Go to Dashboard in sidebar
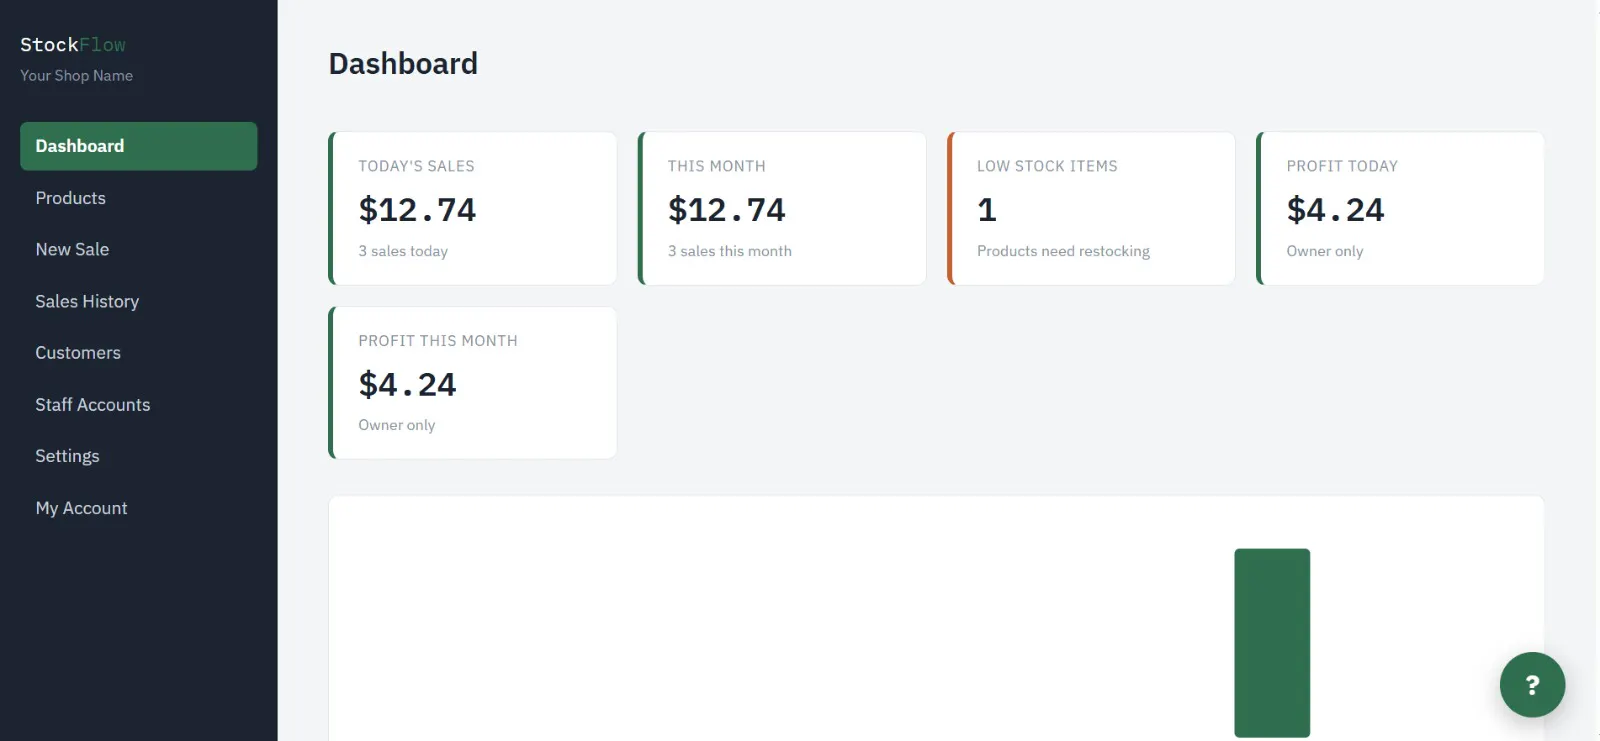 (139, 146)
